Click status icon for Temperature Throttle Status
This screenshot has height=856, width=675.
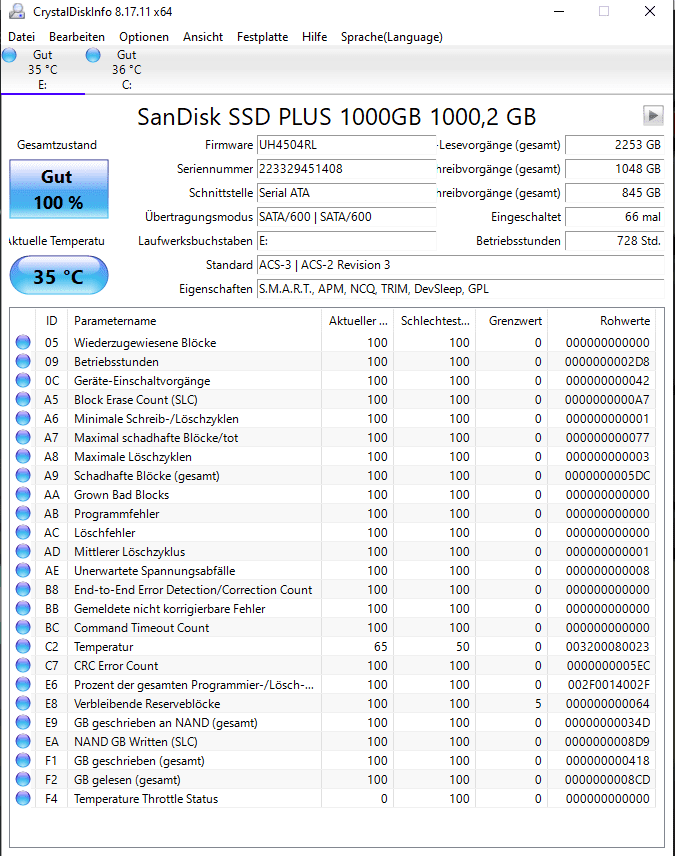coord(23,798)
